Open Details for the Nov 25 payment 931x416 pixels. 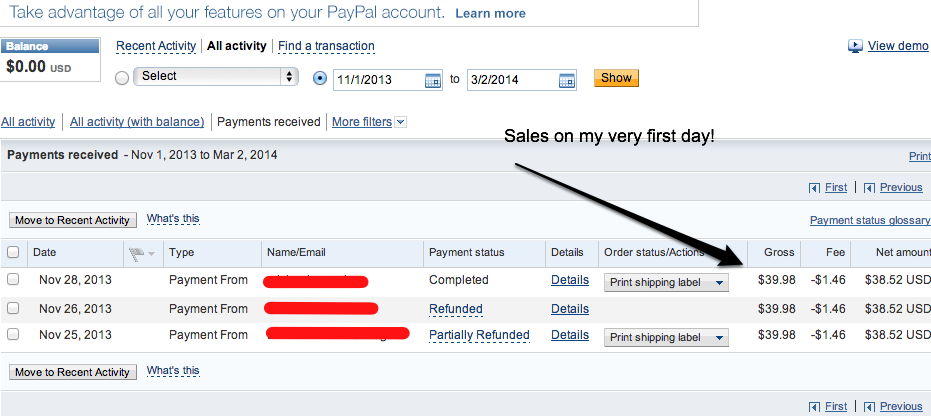click(x=569, y=335)
